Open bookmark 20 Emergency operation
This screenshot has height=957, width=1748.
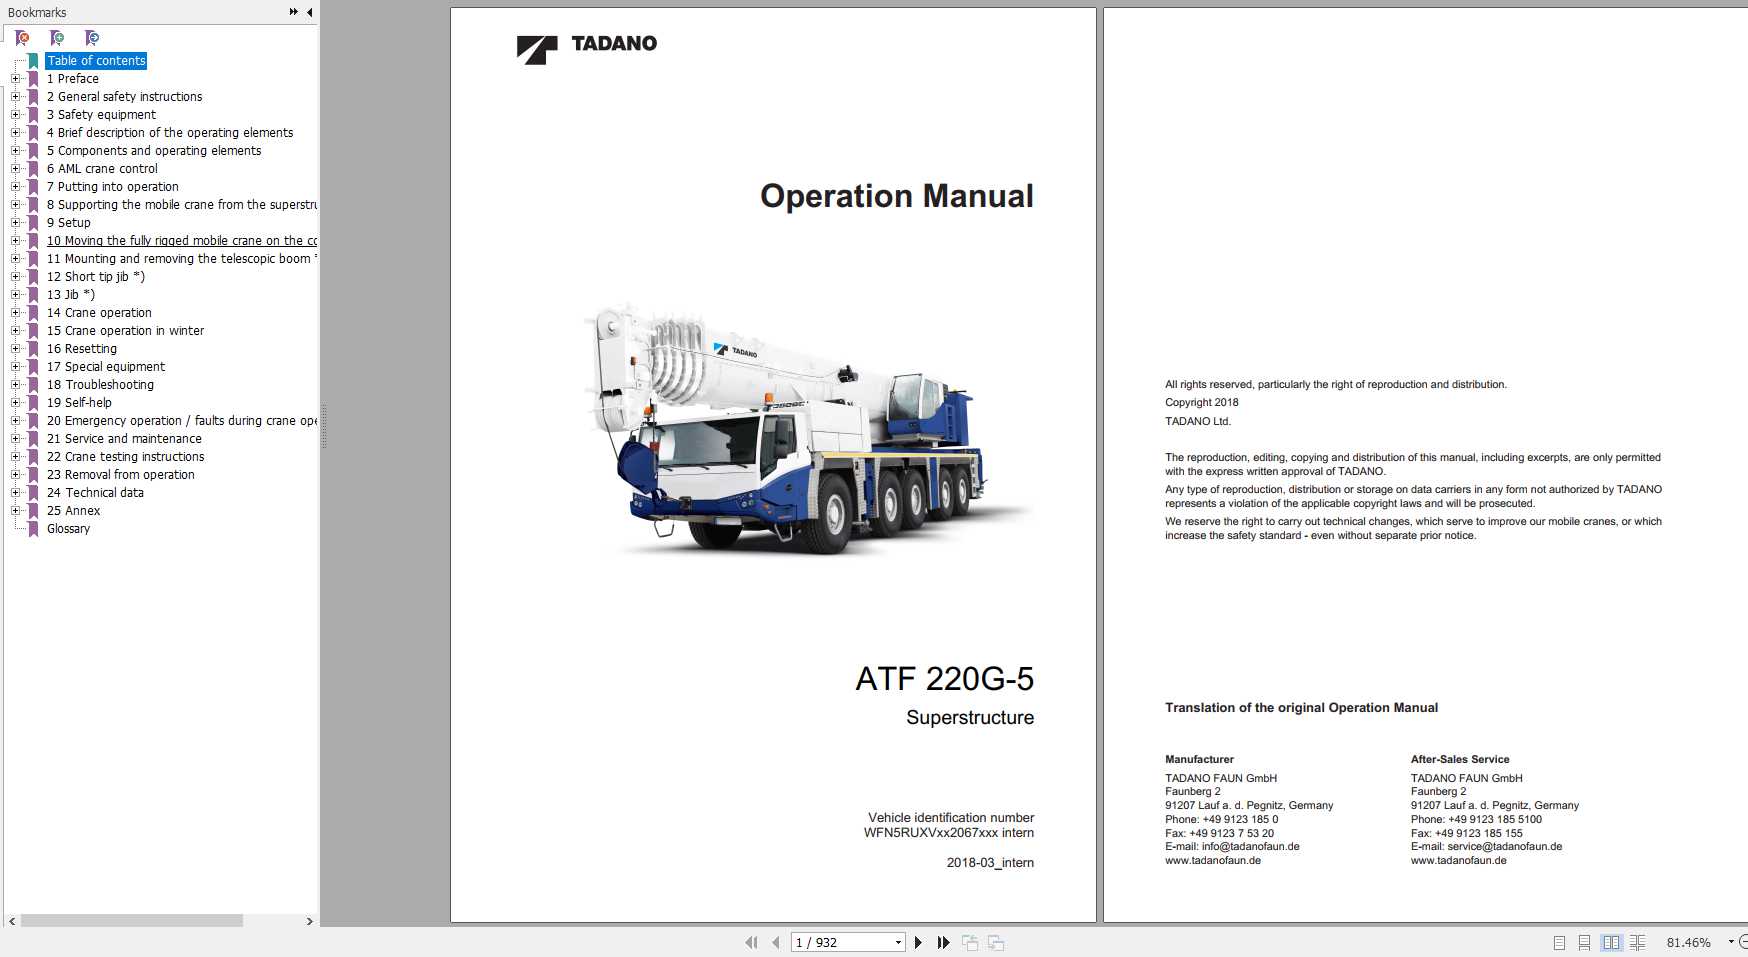click(x=182, y=421)
